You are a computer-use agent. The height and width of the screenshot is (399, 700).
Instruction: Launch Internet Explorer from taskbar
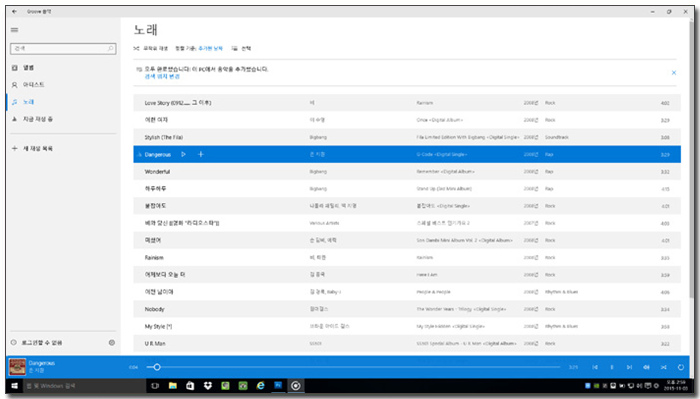point(260,386)
